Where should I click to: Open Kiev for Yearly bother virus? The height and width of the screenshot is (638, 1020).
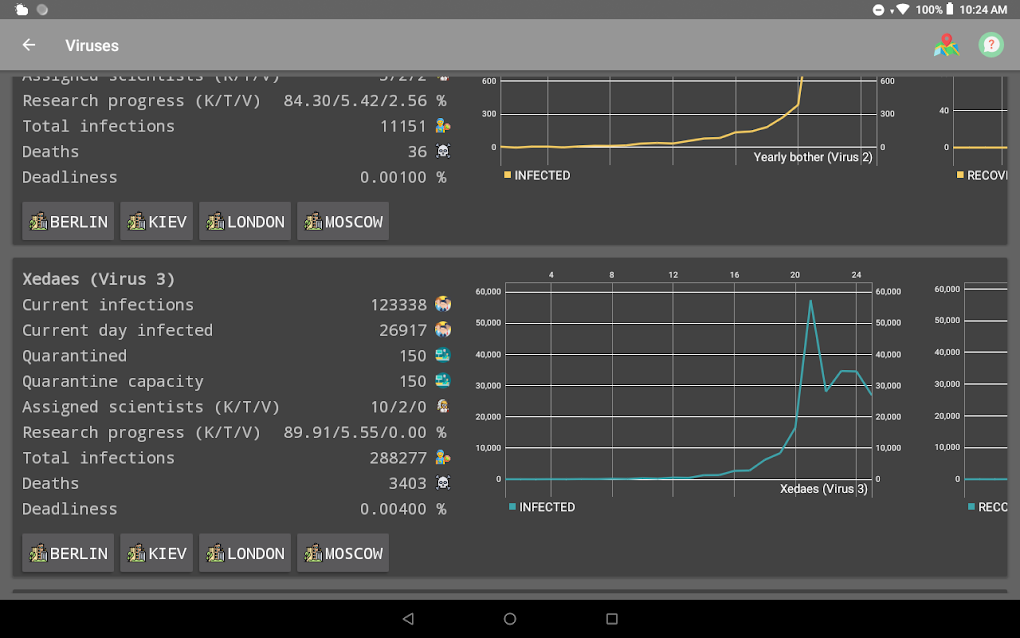coord(157,222)
